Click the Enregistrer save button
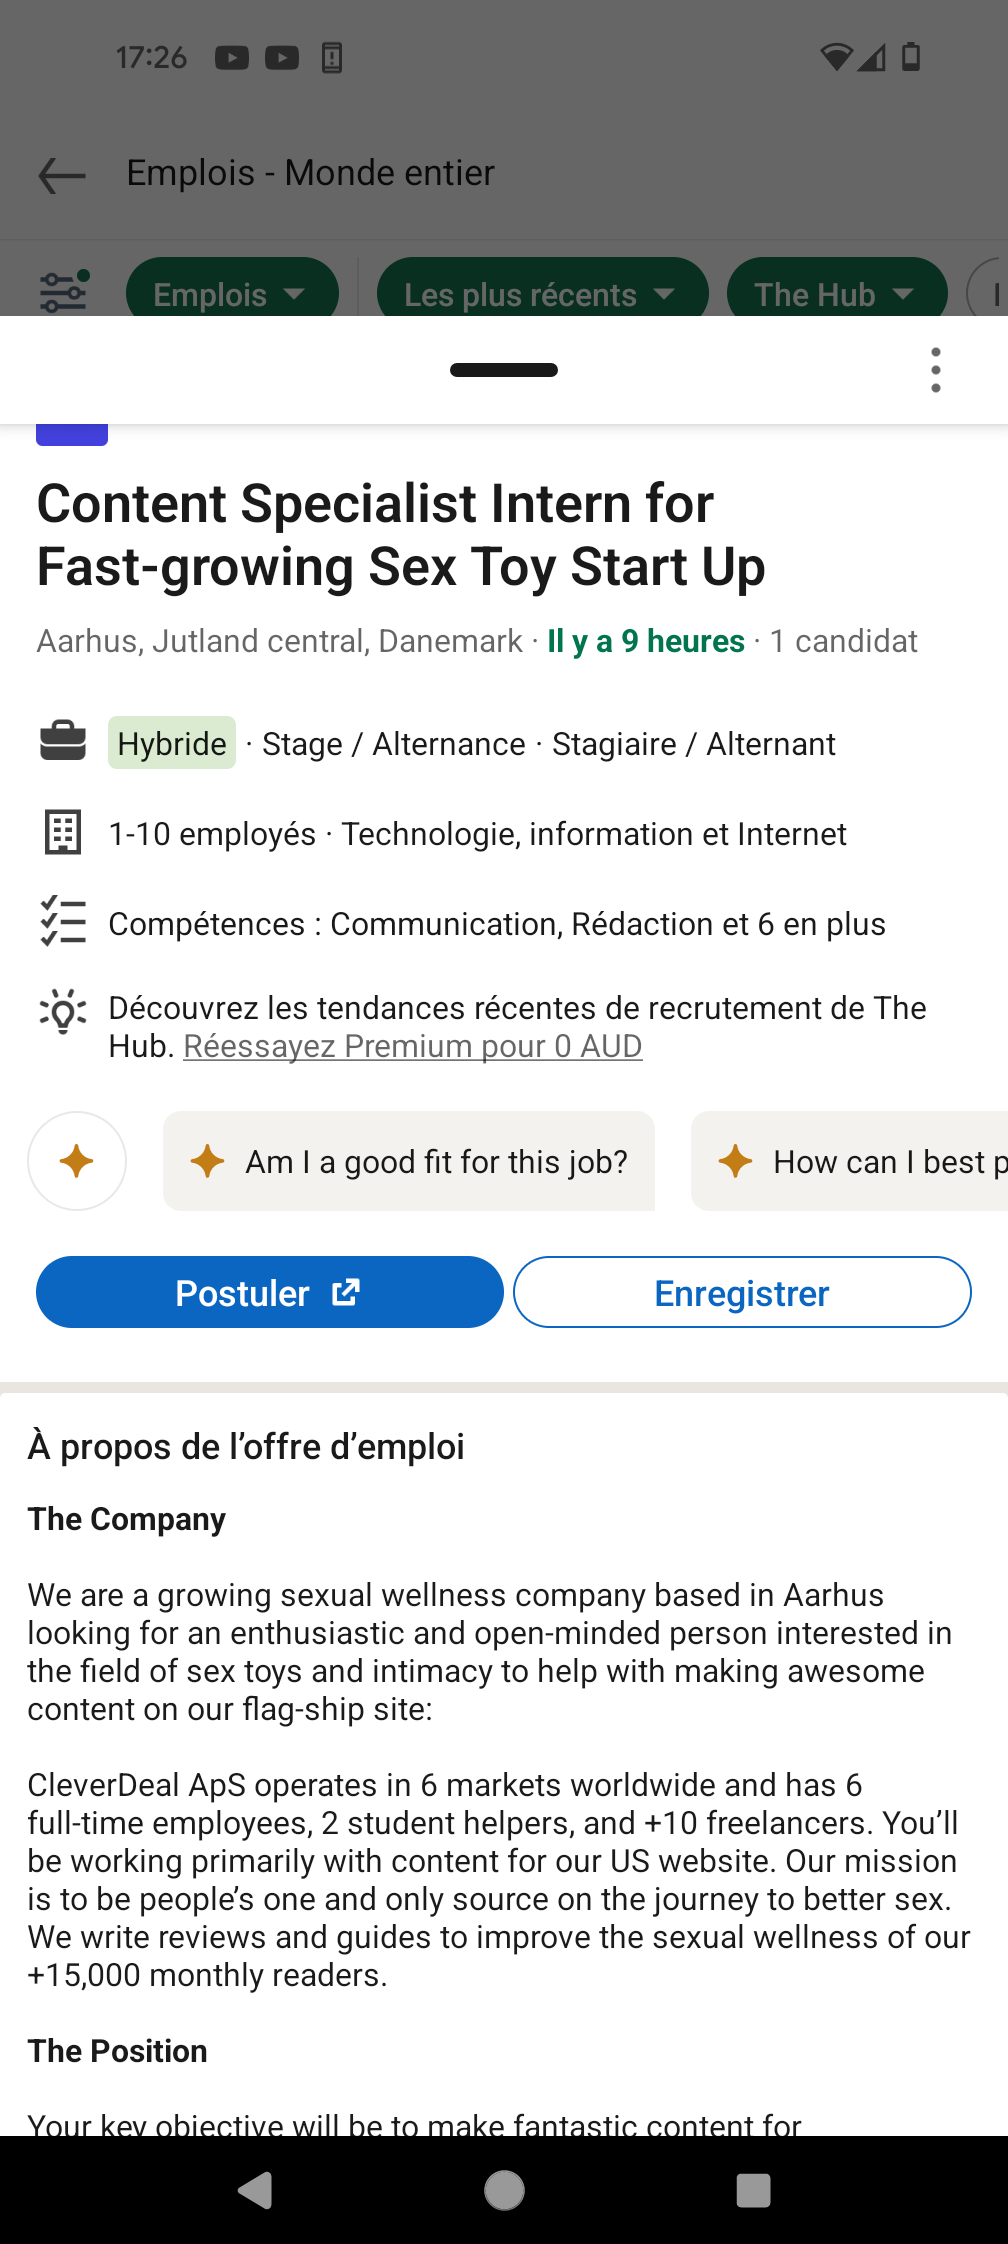1008x2244 pixels. [x=742, y=1292]
